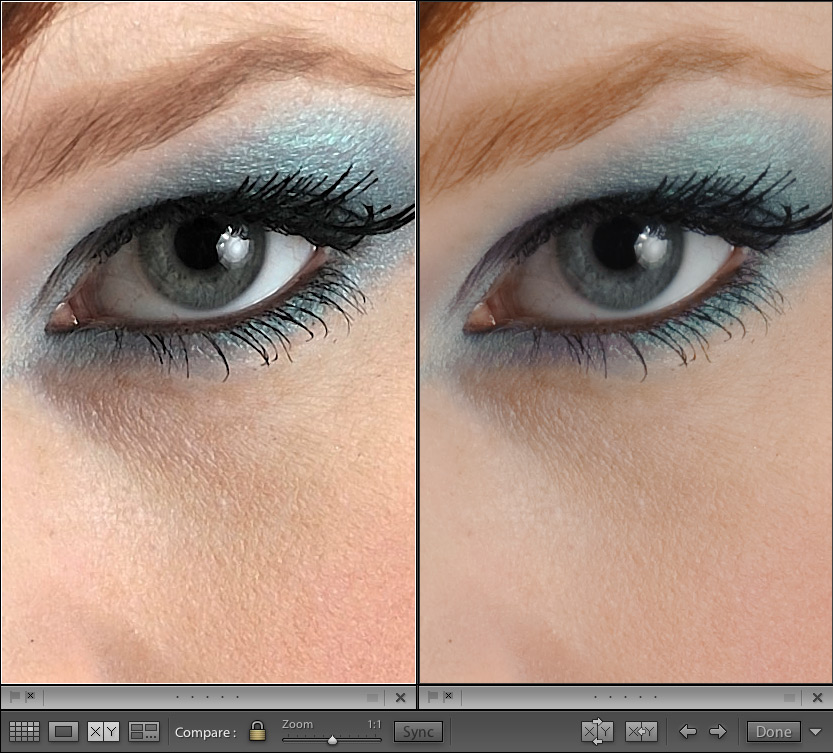Deselect the left photo with X
The width and height of the screenshot is (833, 753).
point(401,697)
